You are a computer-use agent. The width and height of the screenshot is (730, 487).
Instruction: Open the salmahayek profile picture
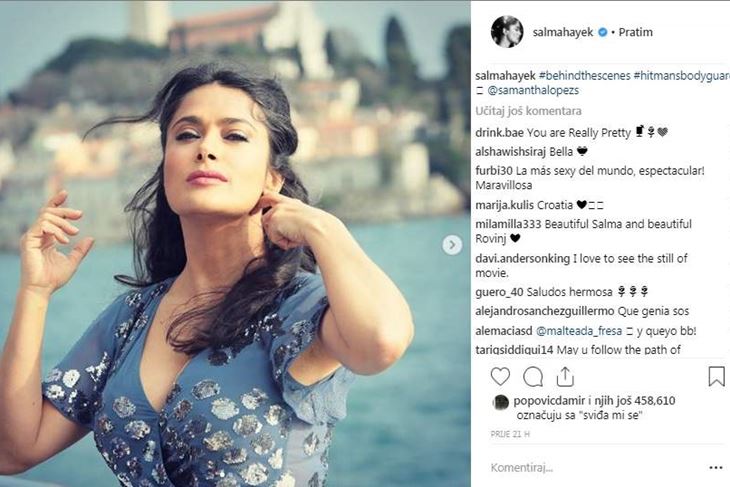click(x=507, y=32)
